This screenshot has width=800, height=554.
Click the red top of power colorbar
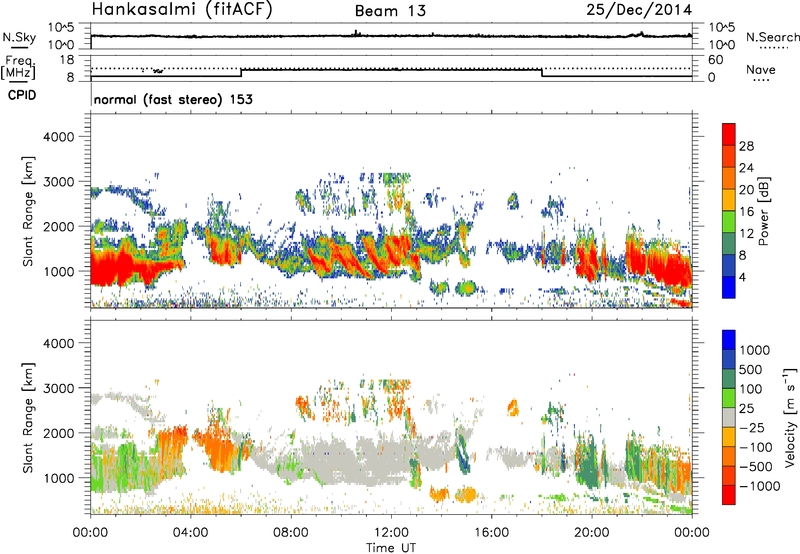pos(729,134)
